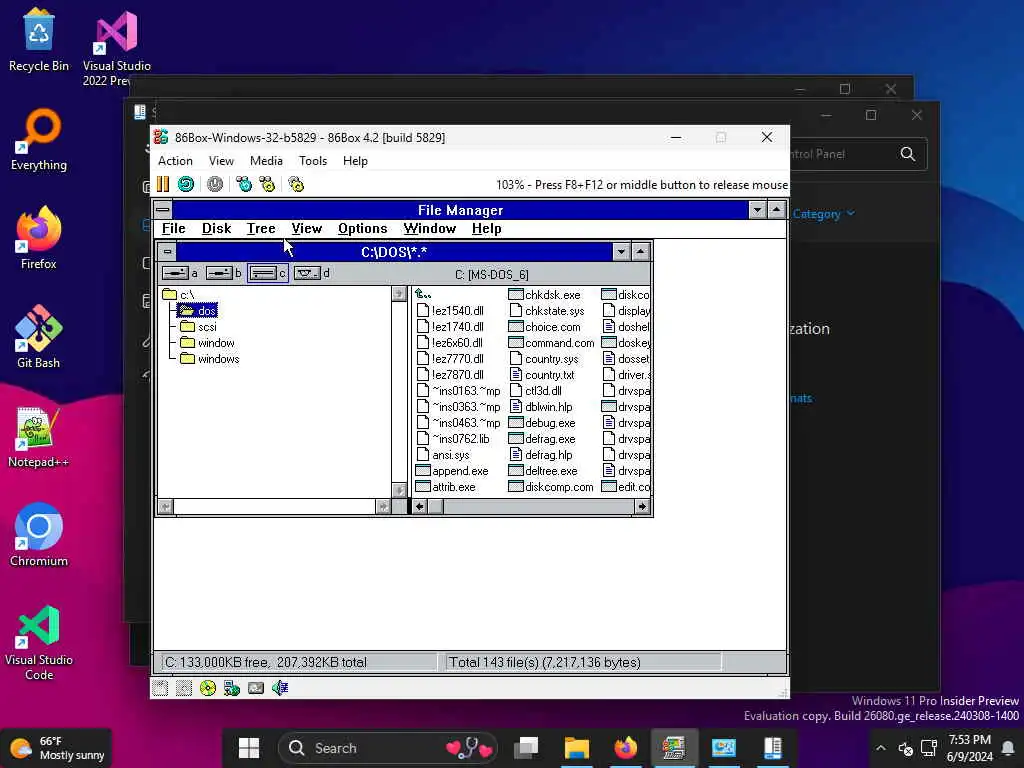Open the Everything desktop shortcut
Screen dimensions: 1024x768
point(39,140)
